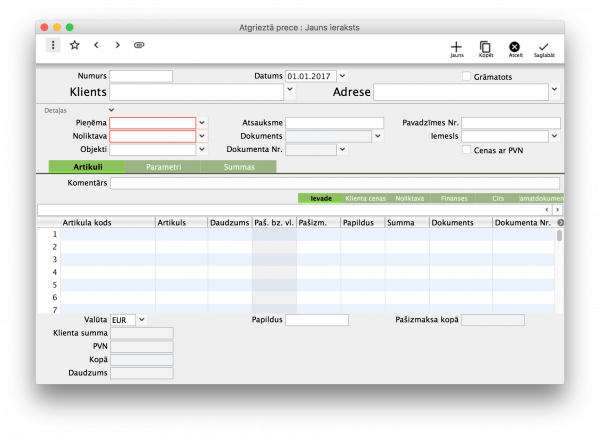Select the Klienta cenas view button

(x=365, y=199)
